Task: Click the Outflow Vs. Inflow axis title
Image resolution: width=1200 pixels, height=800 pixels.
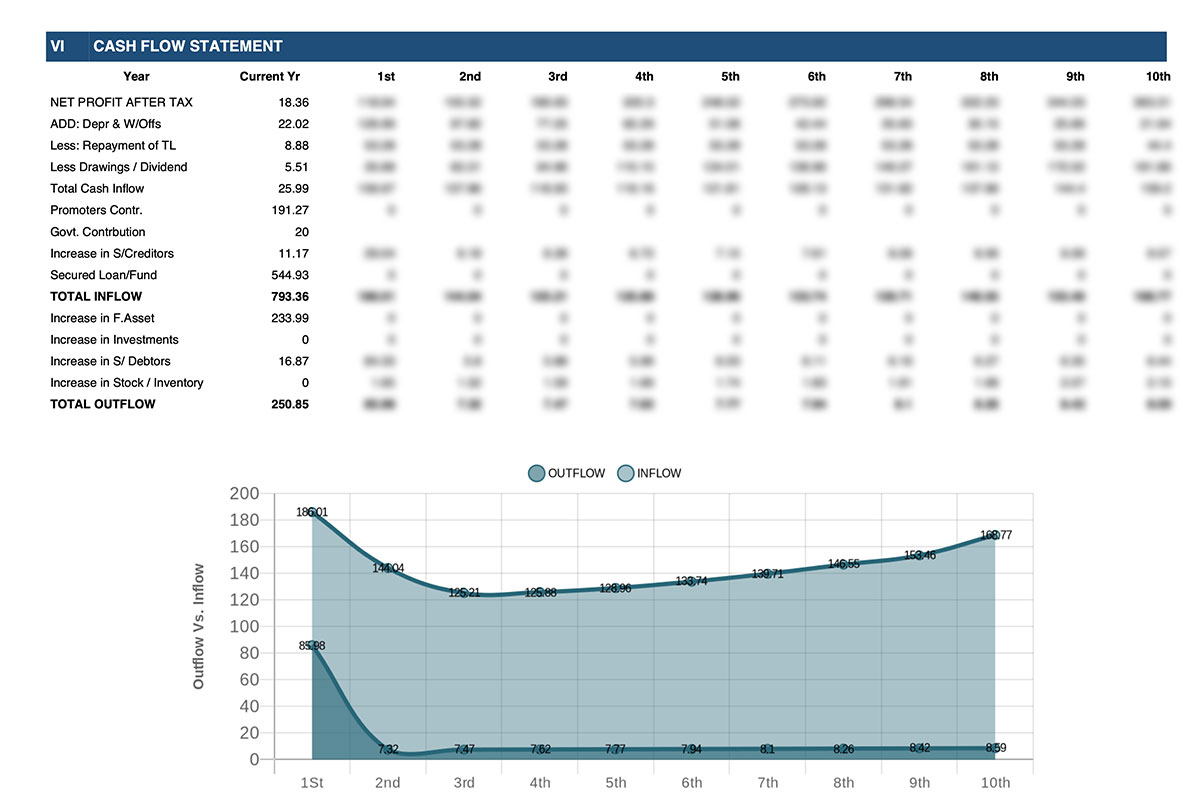Action: [199, 627]
